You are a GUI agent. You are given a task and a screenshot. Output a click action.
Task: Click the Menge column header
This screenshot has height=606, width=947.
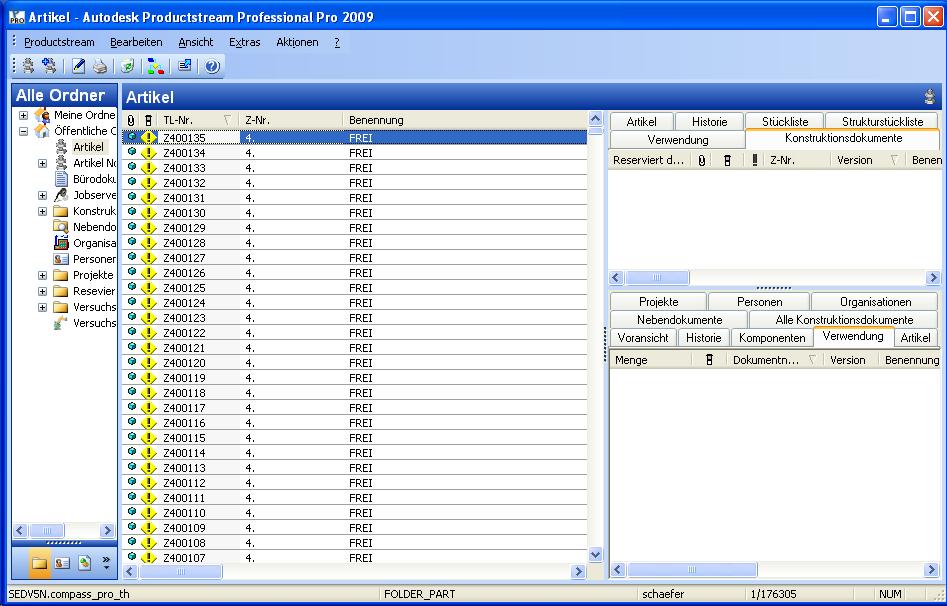(651, 360)
